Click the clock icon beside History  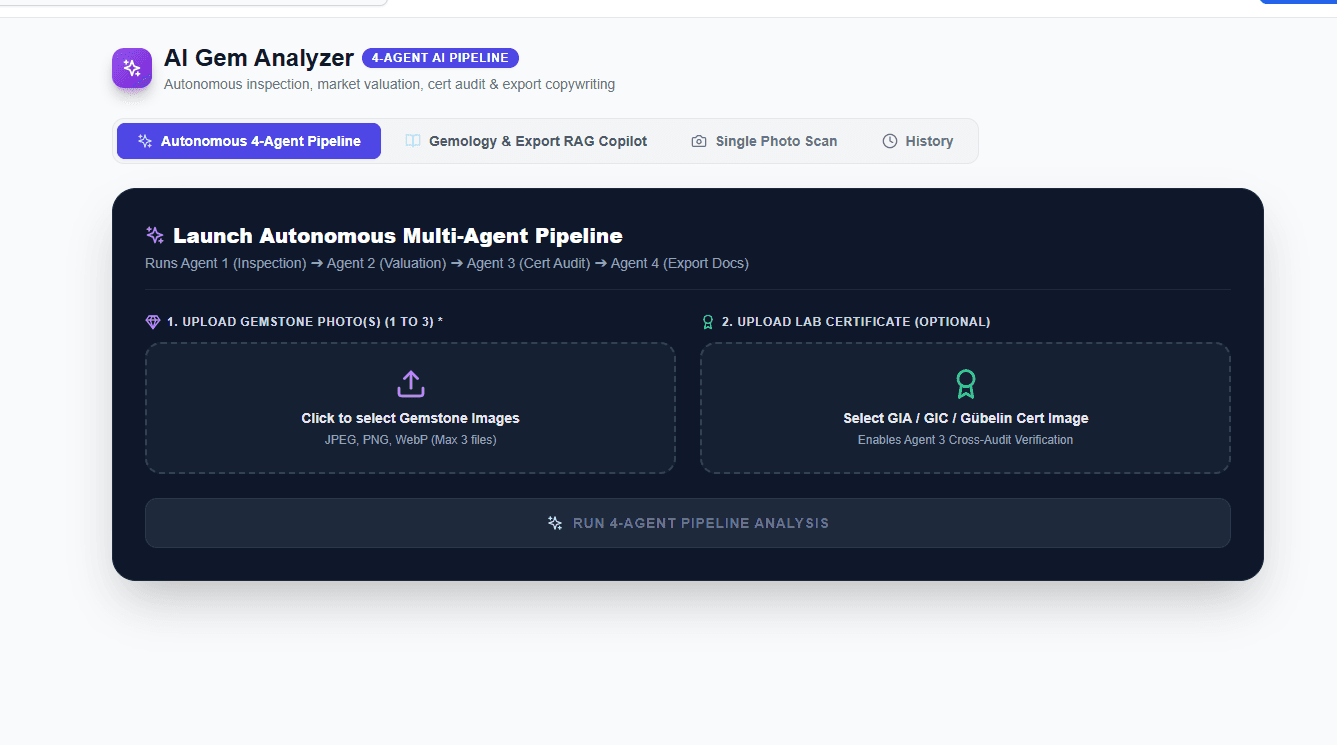[890, 141]
